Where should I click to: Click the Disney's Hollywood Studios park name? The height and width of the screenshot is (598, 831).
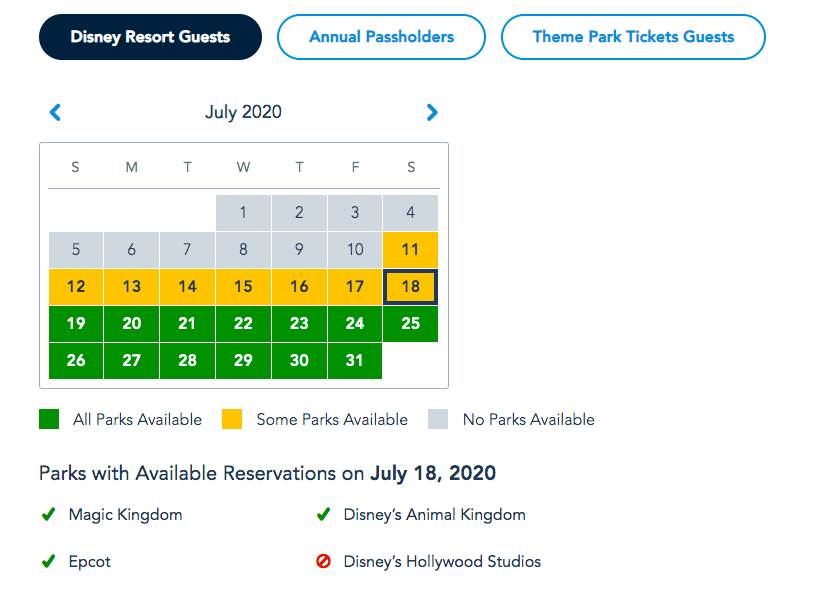tap(442, 562)
